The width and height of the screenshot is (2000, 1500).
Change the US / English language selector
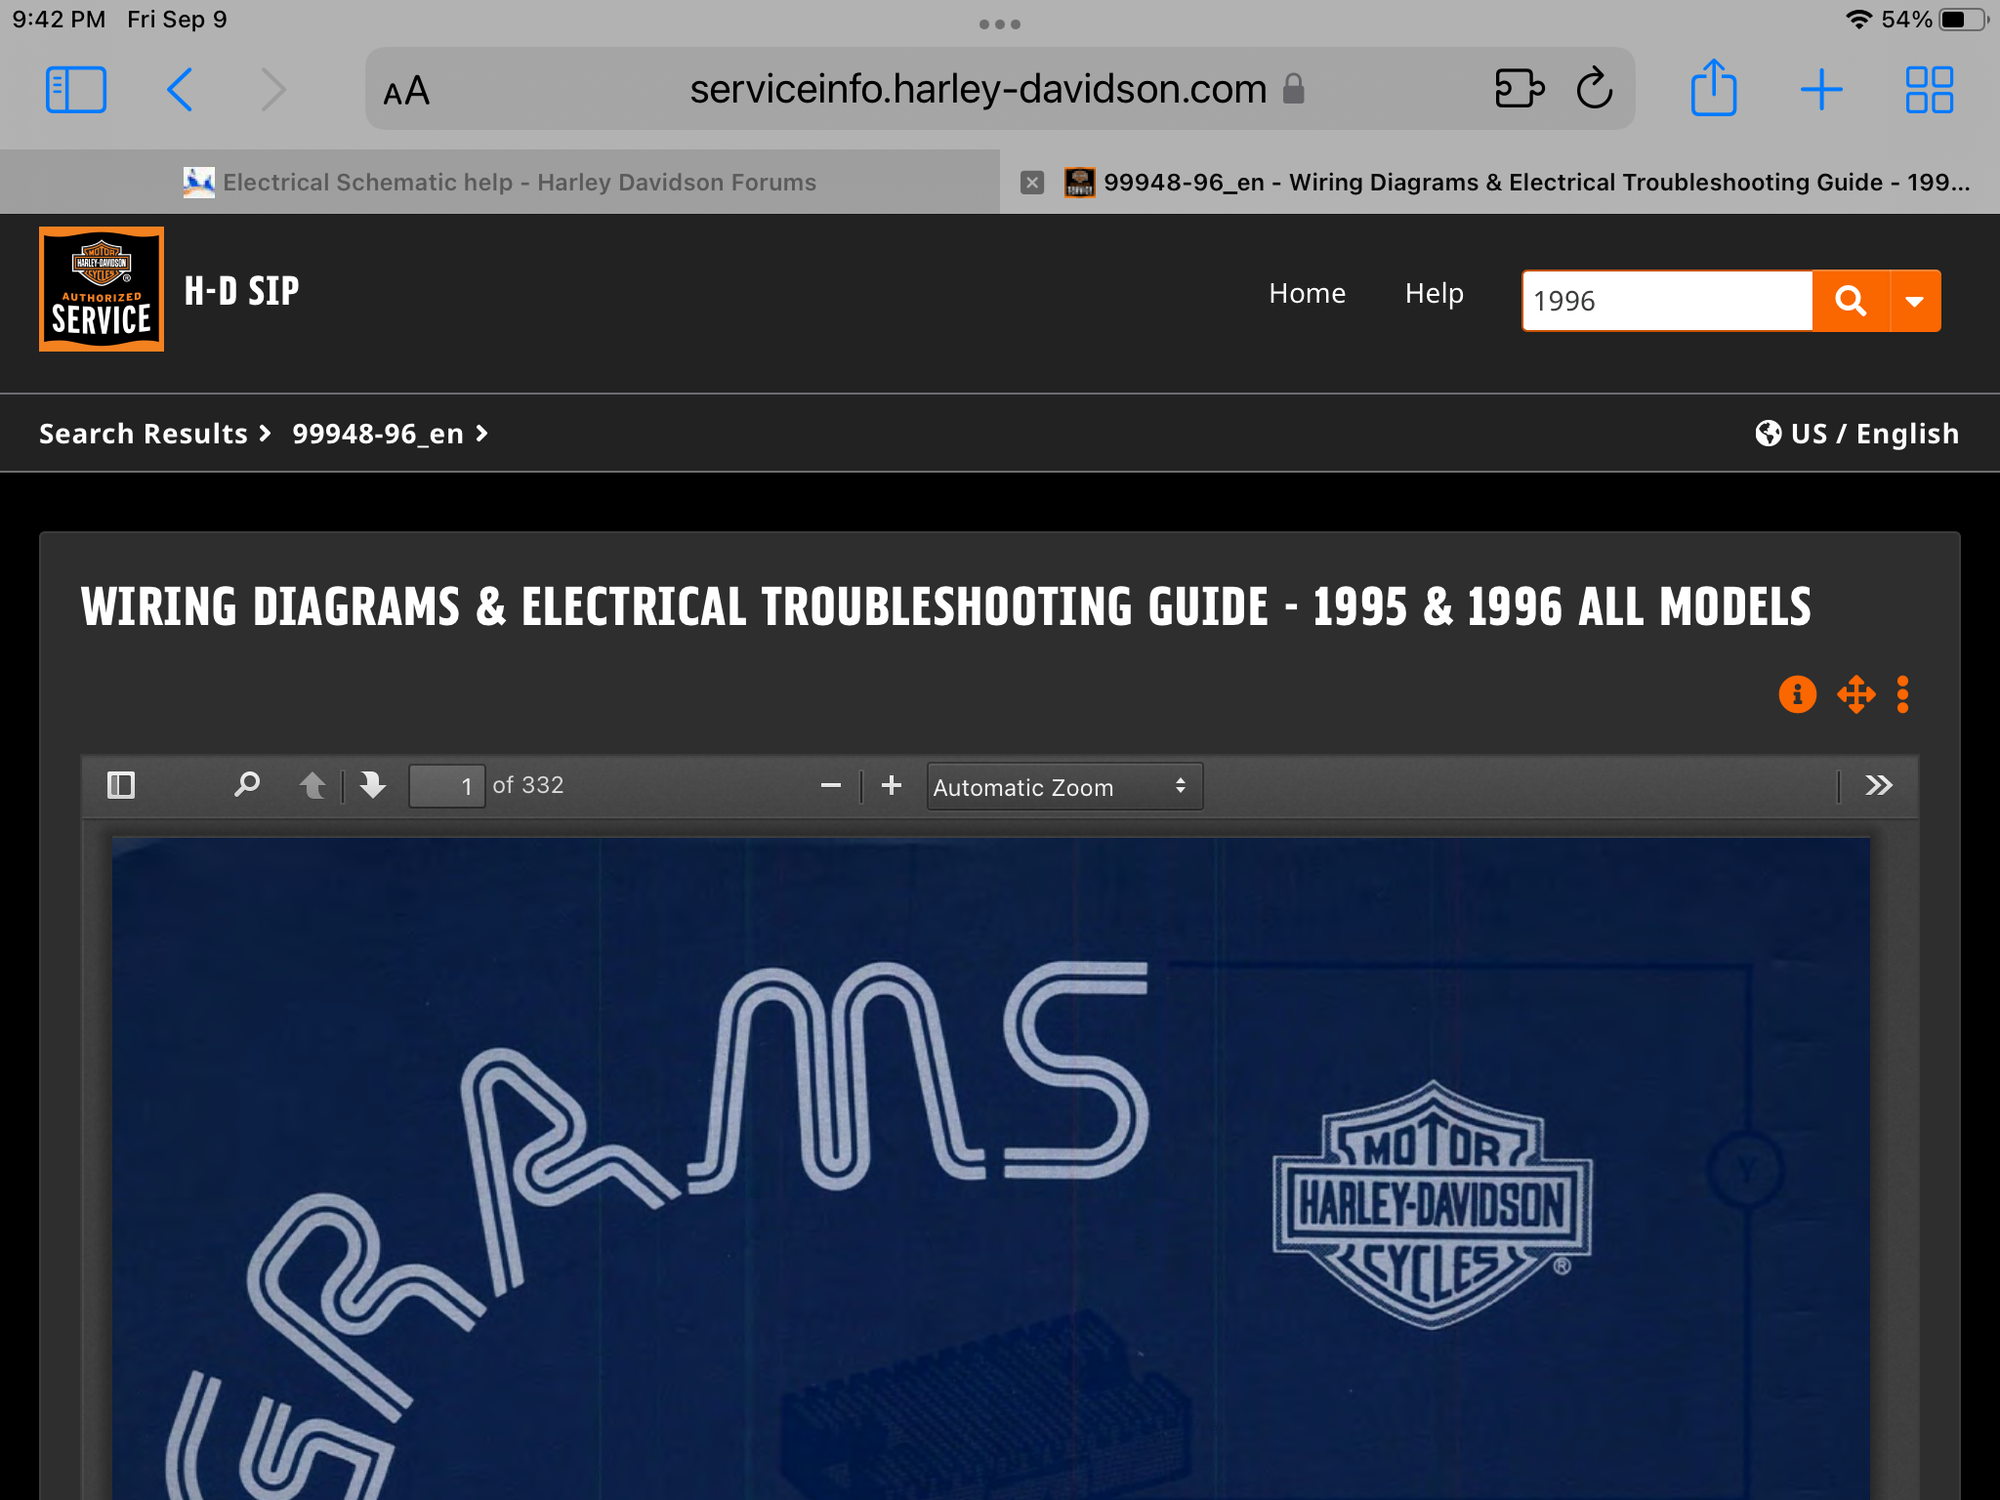pos(1857,433)
